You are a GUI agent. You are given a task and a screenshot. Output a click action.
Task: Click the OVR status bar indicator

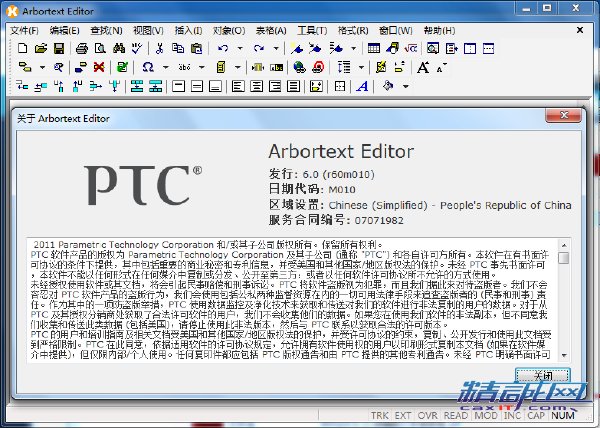[427, 415]
